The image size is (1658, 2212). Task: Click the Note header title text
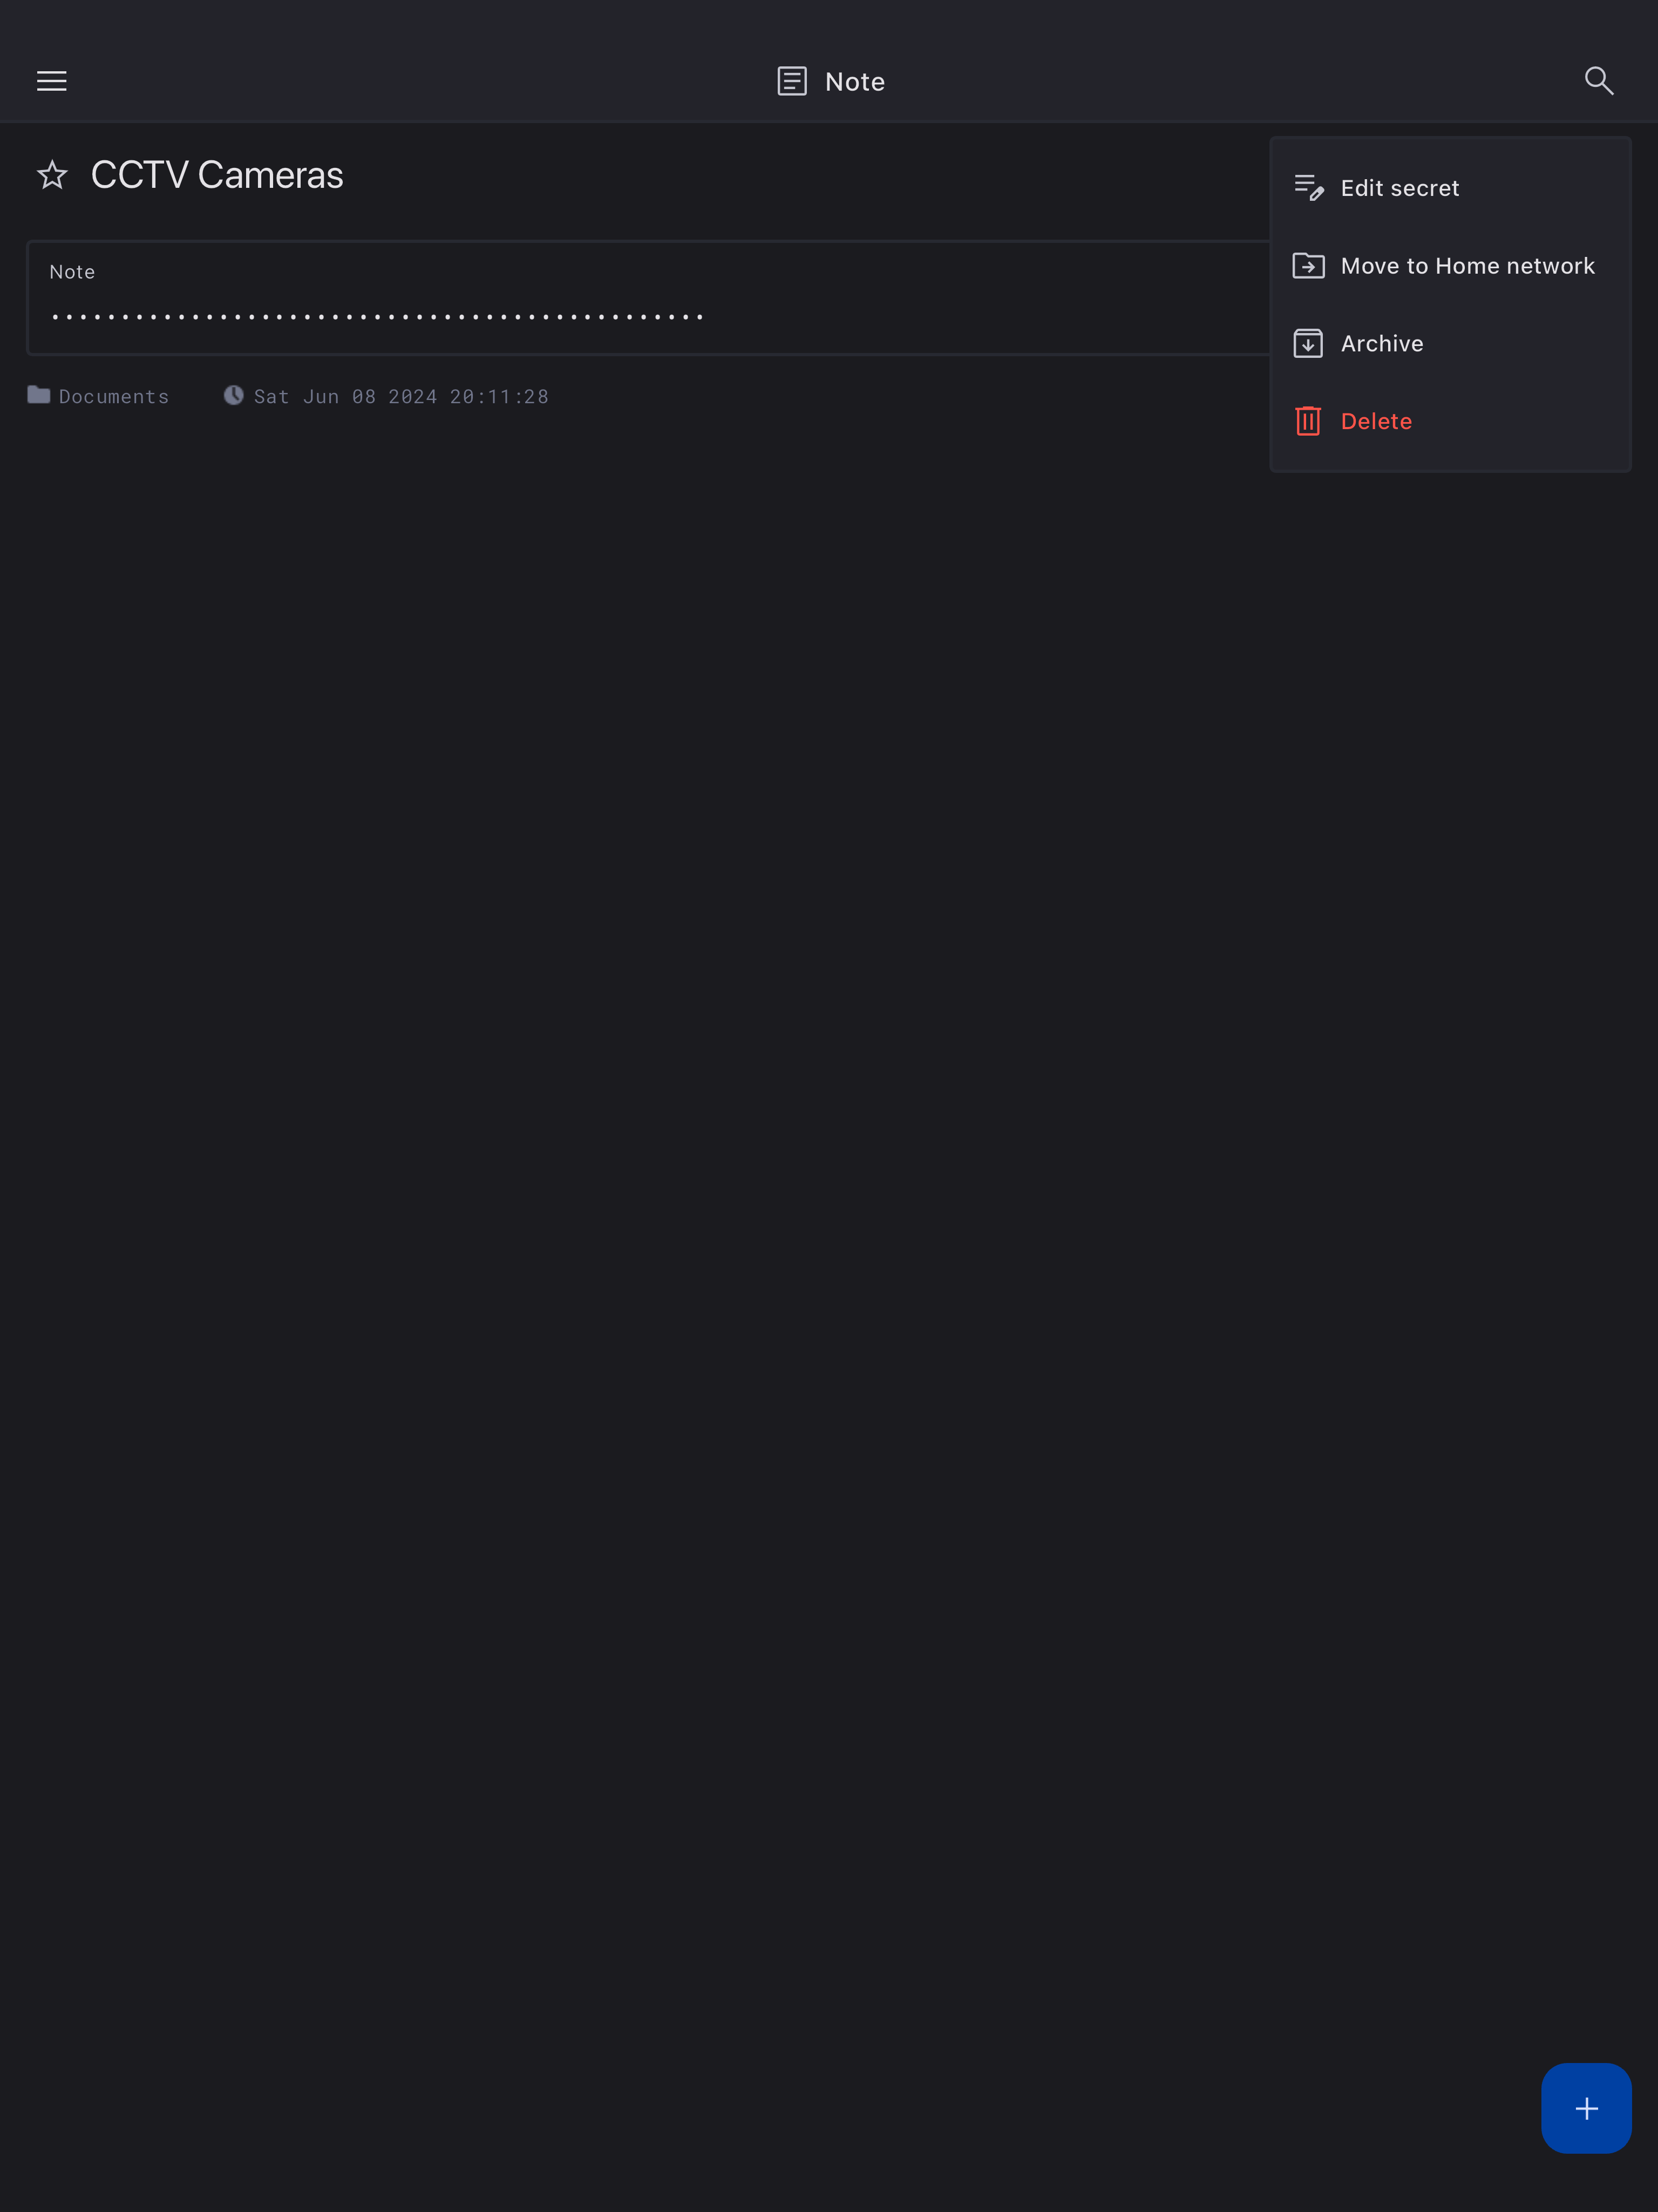(855, 82)
